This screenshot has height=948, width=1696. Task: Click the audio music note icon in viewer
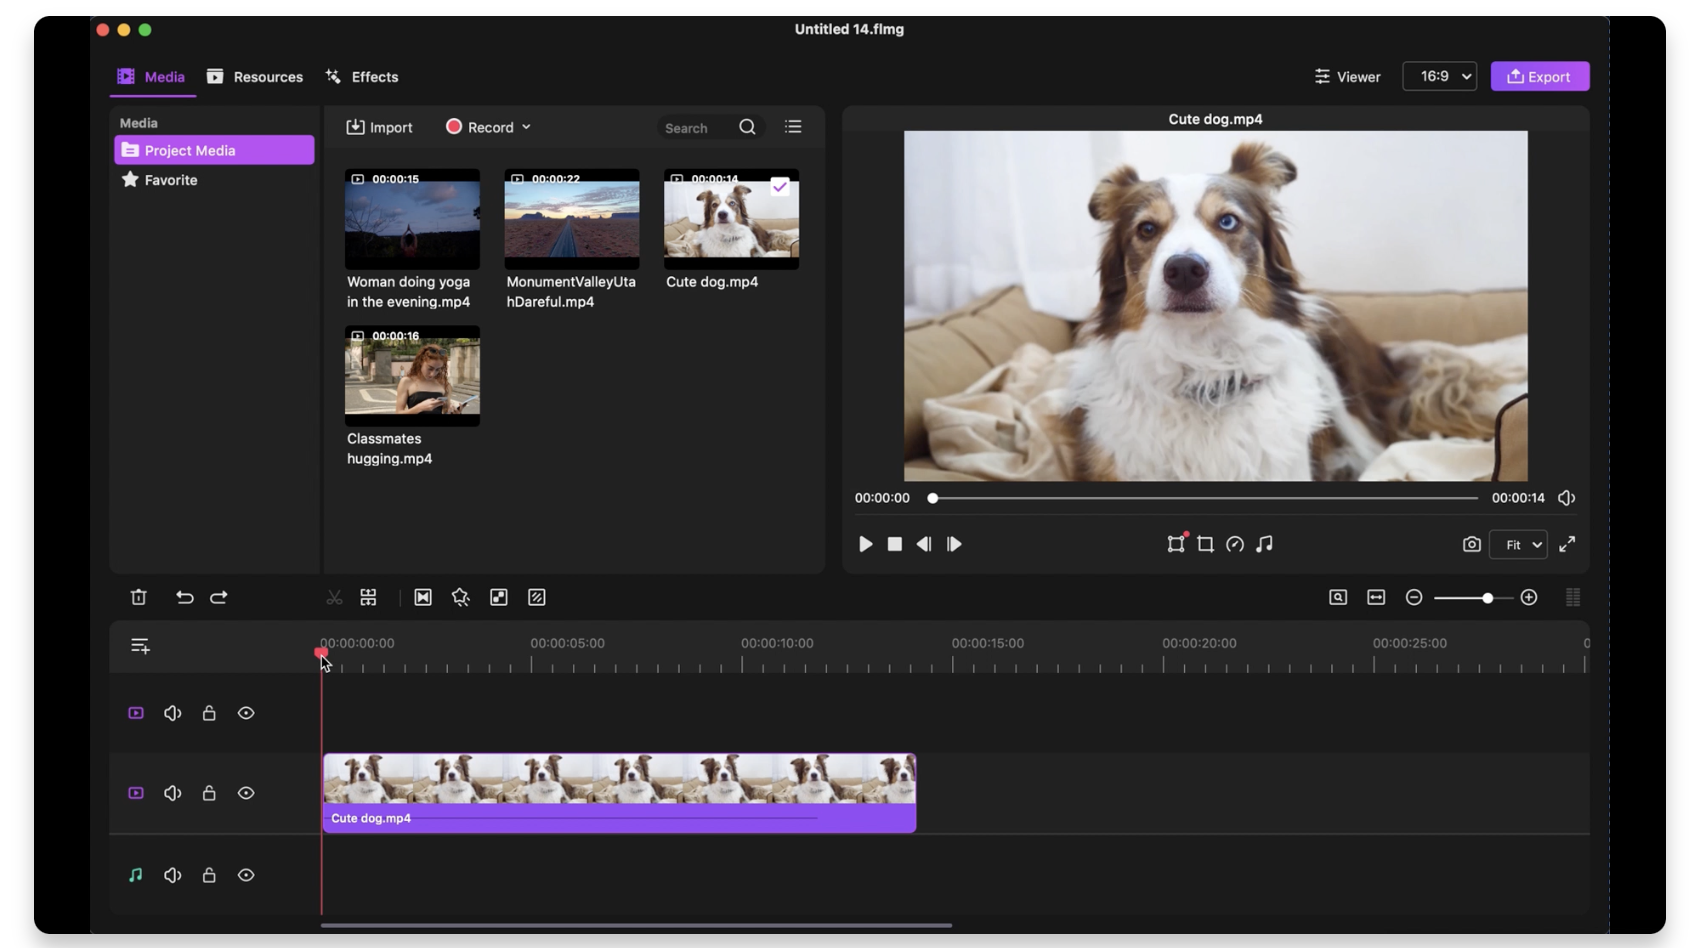[1265, 544]
